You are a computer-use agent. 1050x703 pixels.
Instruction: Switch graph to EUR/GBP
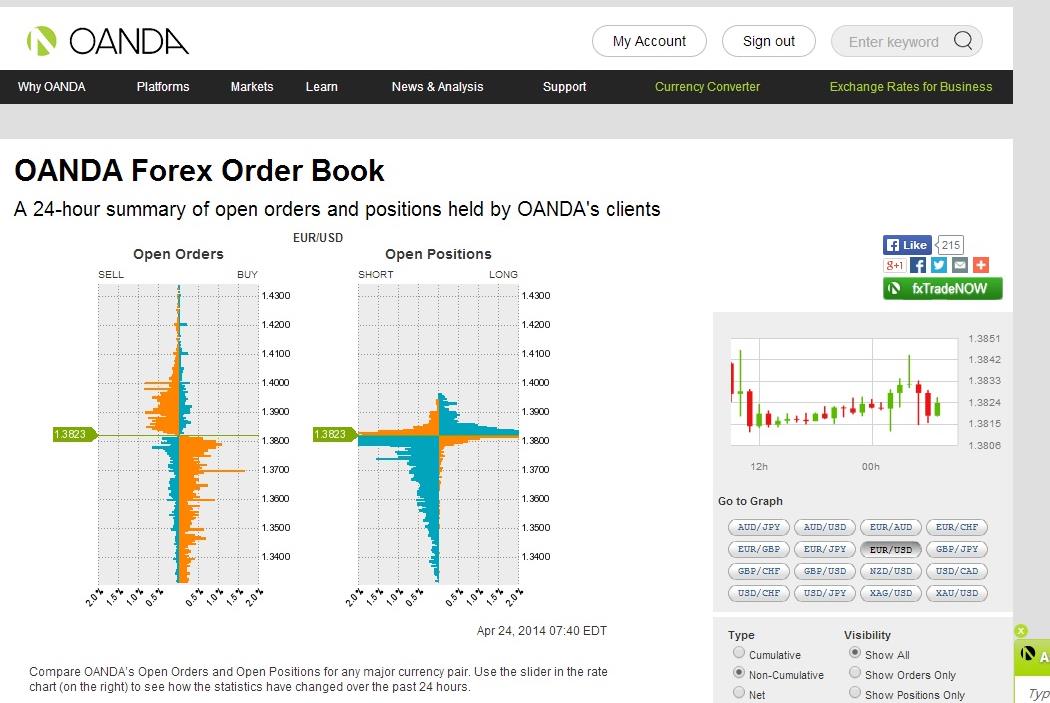759,550
